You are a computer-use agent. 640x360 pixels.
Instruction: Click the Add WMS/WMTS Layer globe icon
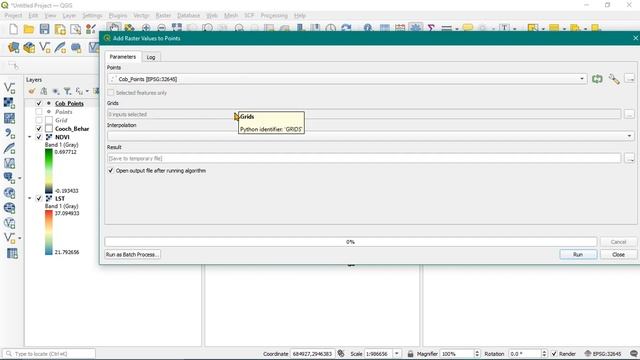9,193
